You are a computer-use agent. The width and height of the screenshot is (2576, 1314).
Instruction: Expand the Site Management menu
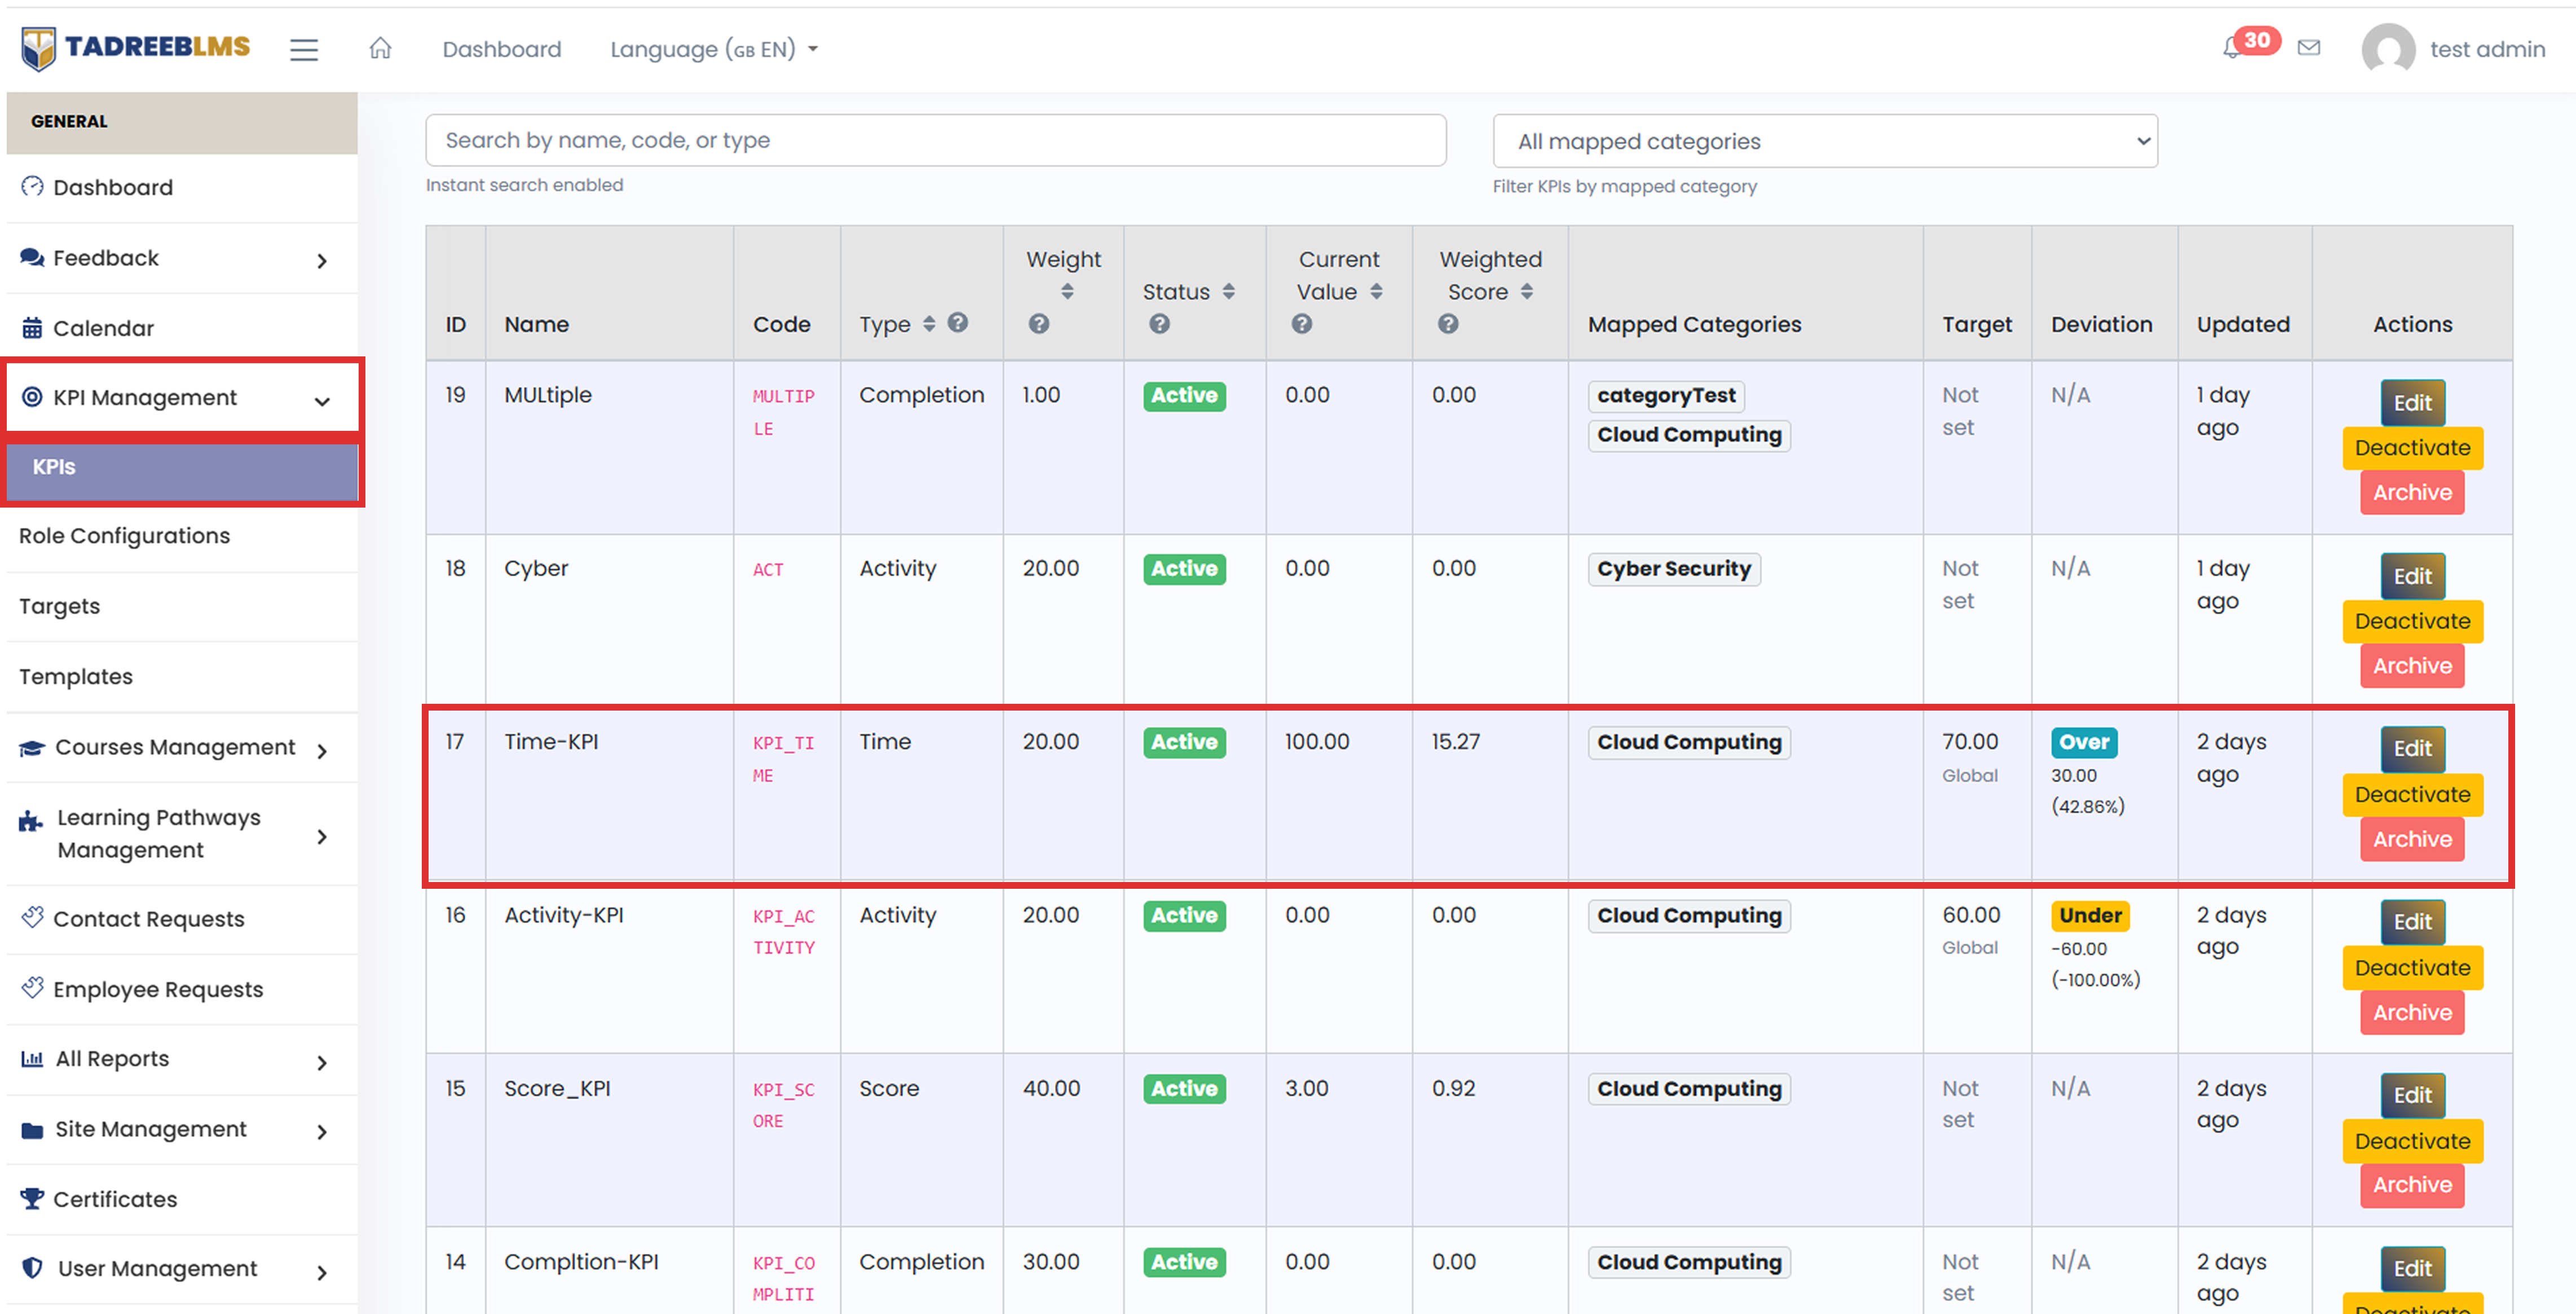click(181, 1129)
